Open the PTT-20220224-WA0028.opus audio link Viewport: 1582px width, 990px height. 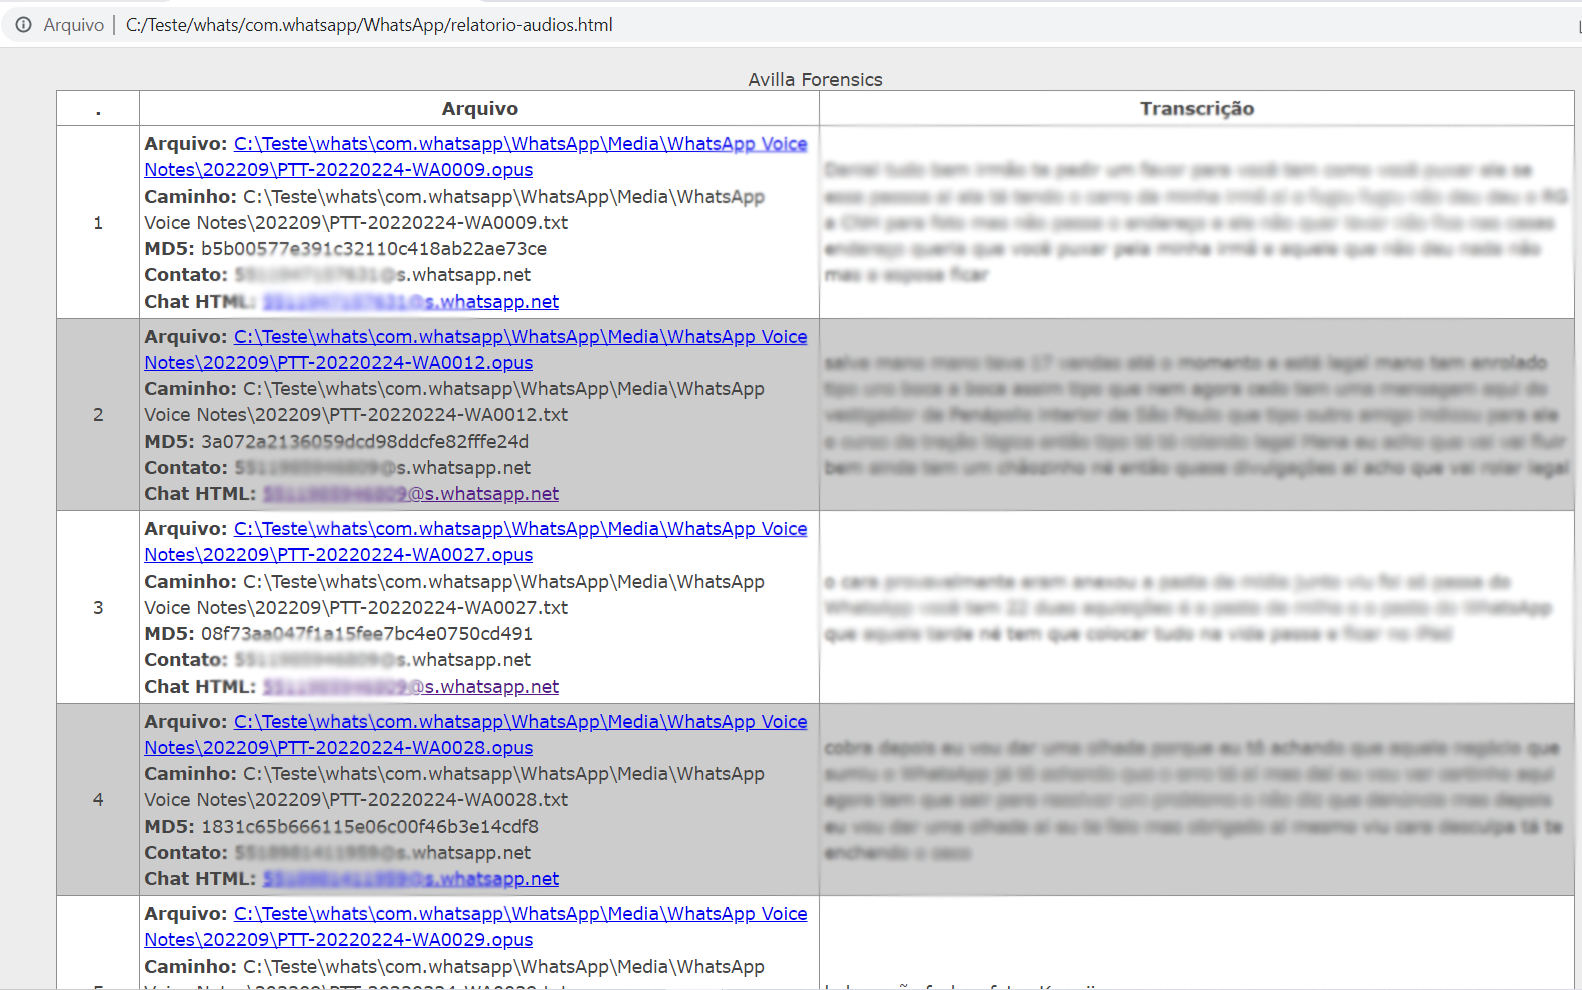476,735
